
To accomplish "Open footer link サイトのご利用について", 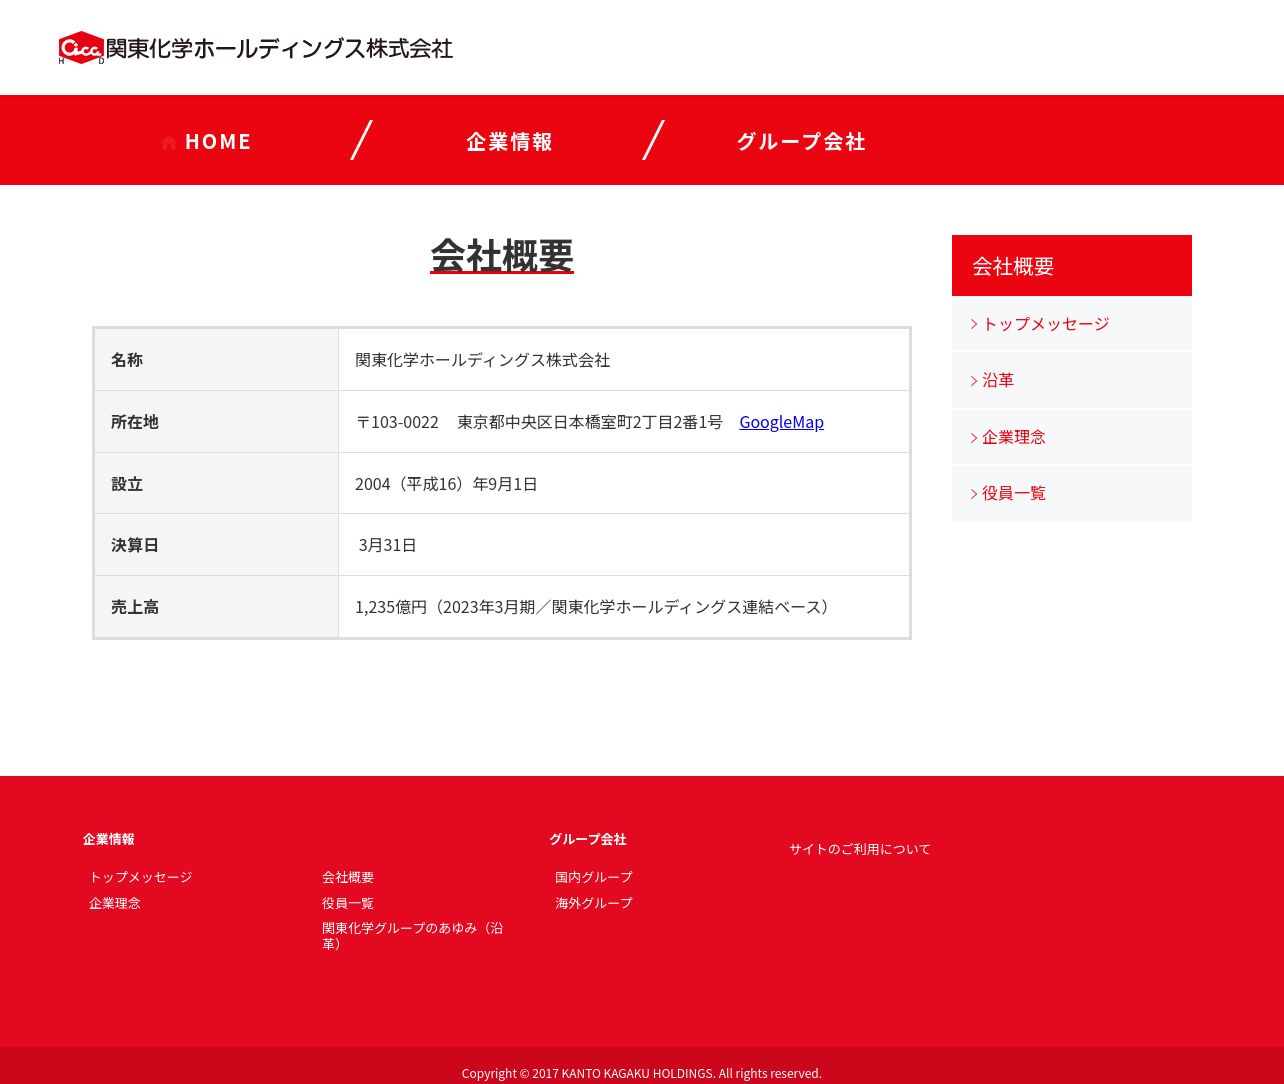I will click(860, 849).
